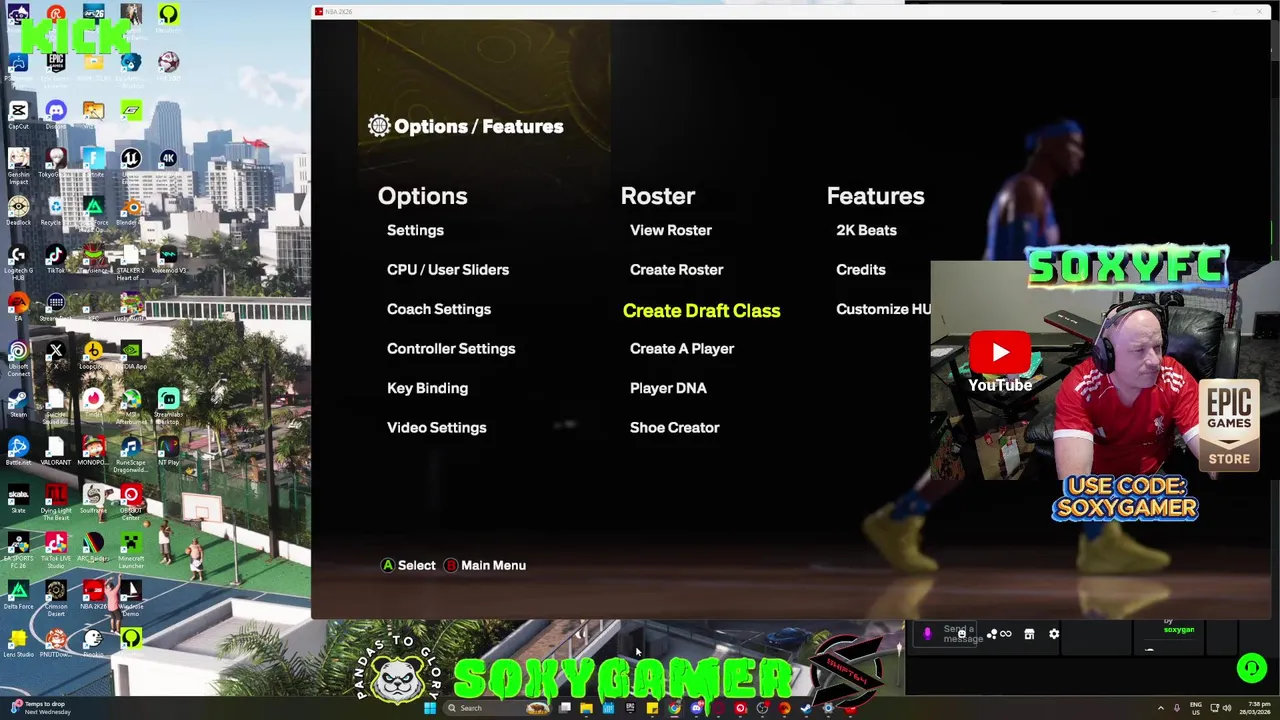Open the Recycle Bin on desktop
Screen dimensions: 1280x720
tap(55, 211)
